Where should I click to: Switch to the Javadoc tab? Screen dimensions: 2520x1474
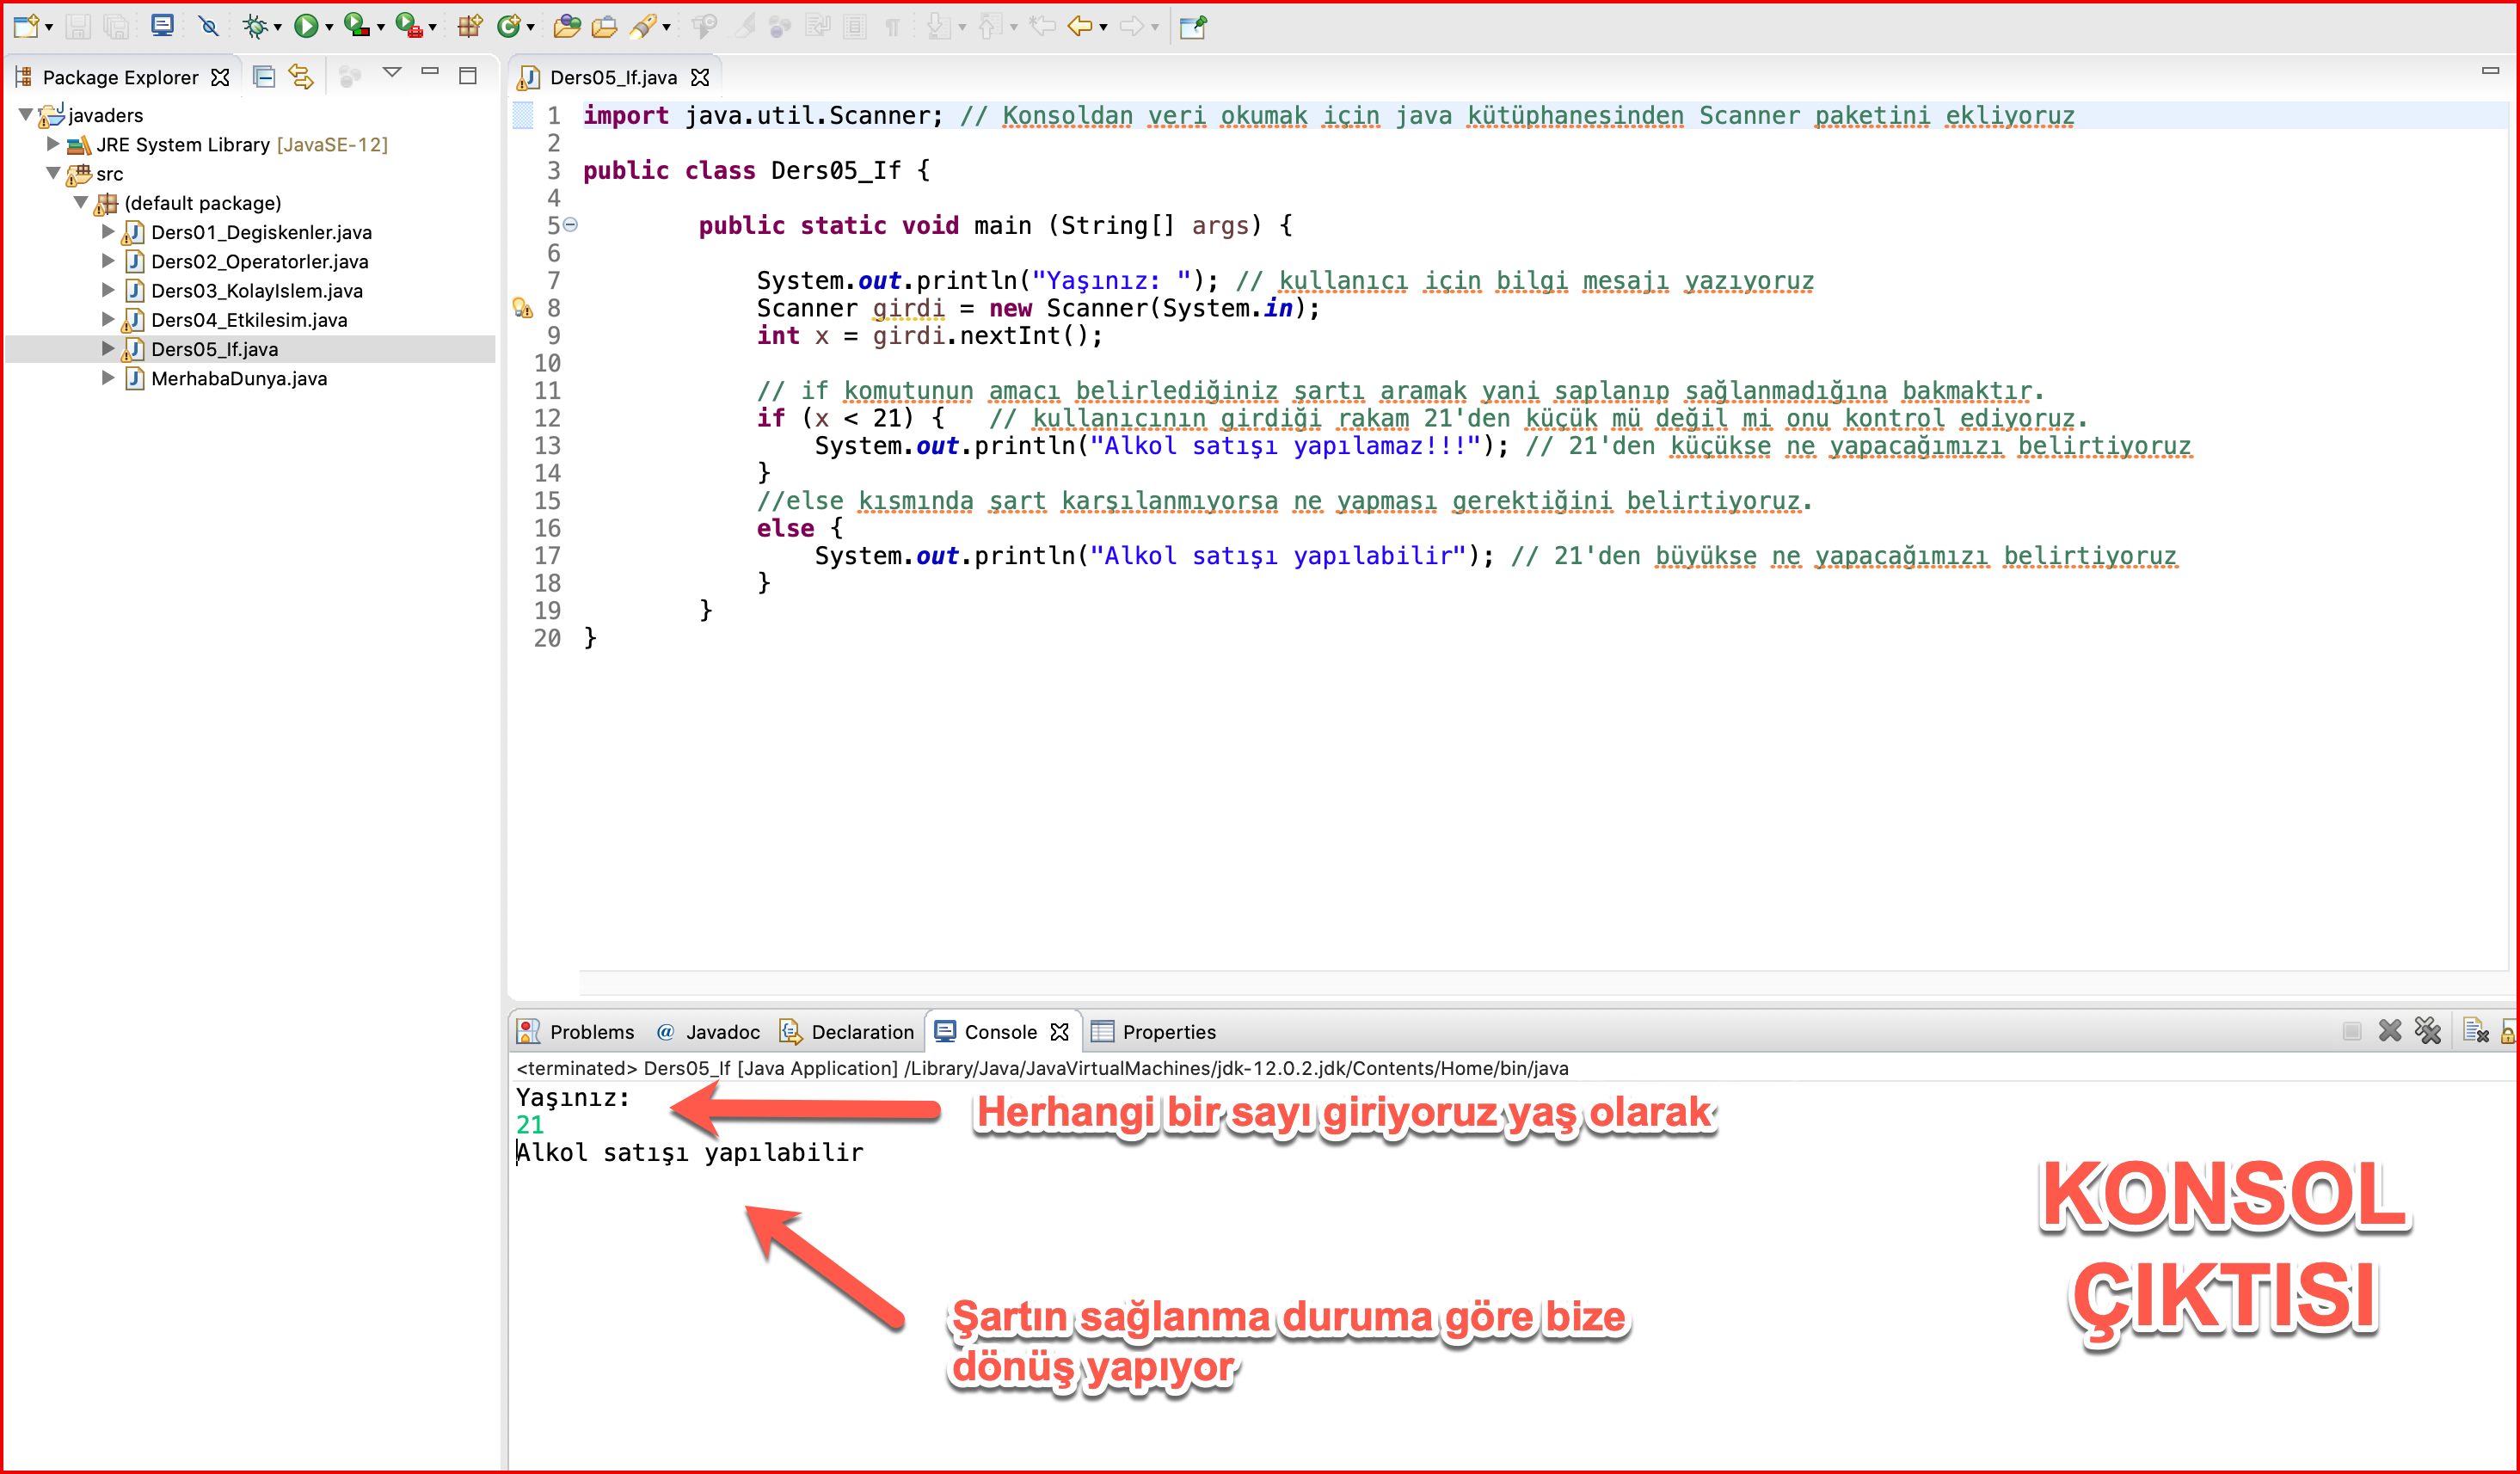point(709,1031)
